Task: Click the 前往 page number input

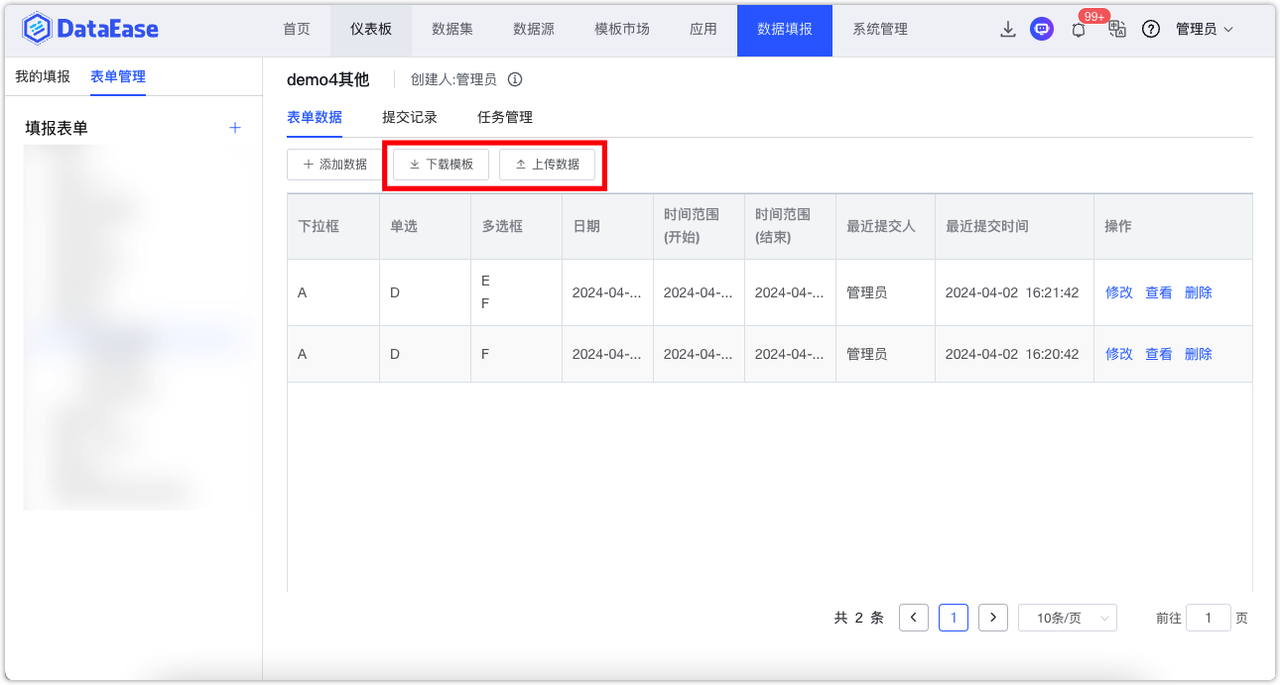Action: point(1208,618)
